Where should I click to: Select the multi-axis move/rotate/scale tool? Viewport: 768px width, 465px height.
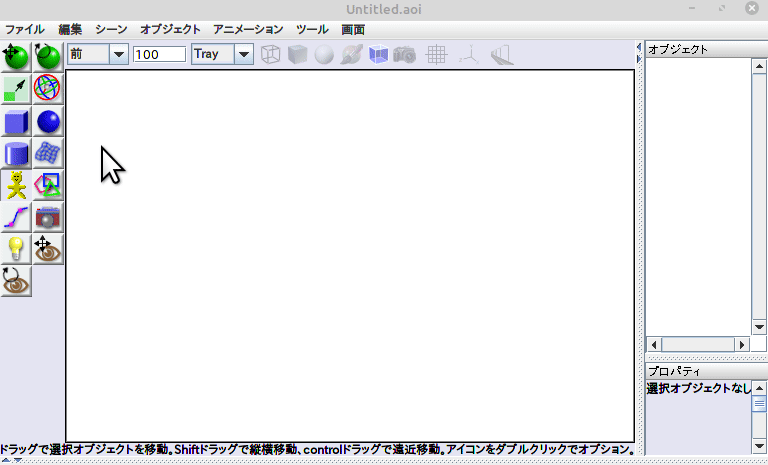click(48, 89)
